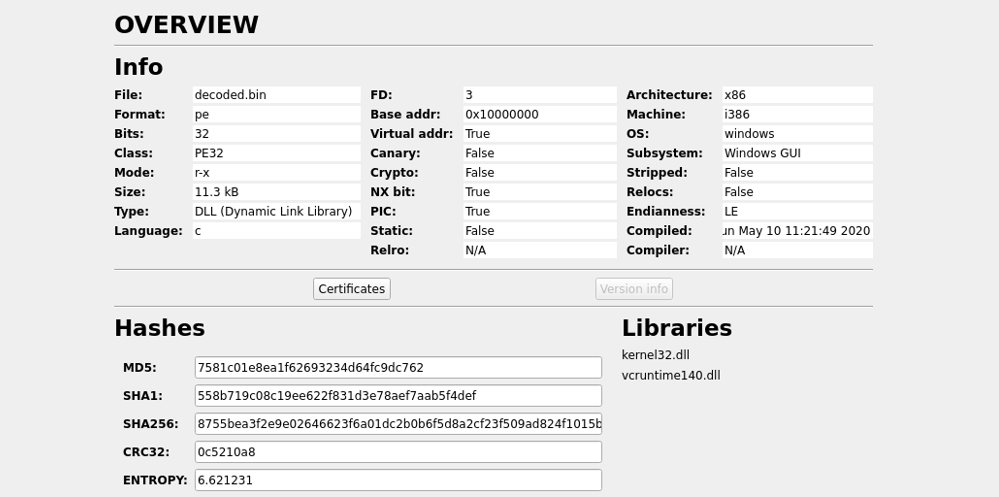Select the Architecture value x86

(797, 95)
